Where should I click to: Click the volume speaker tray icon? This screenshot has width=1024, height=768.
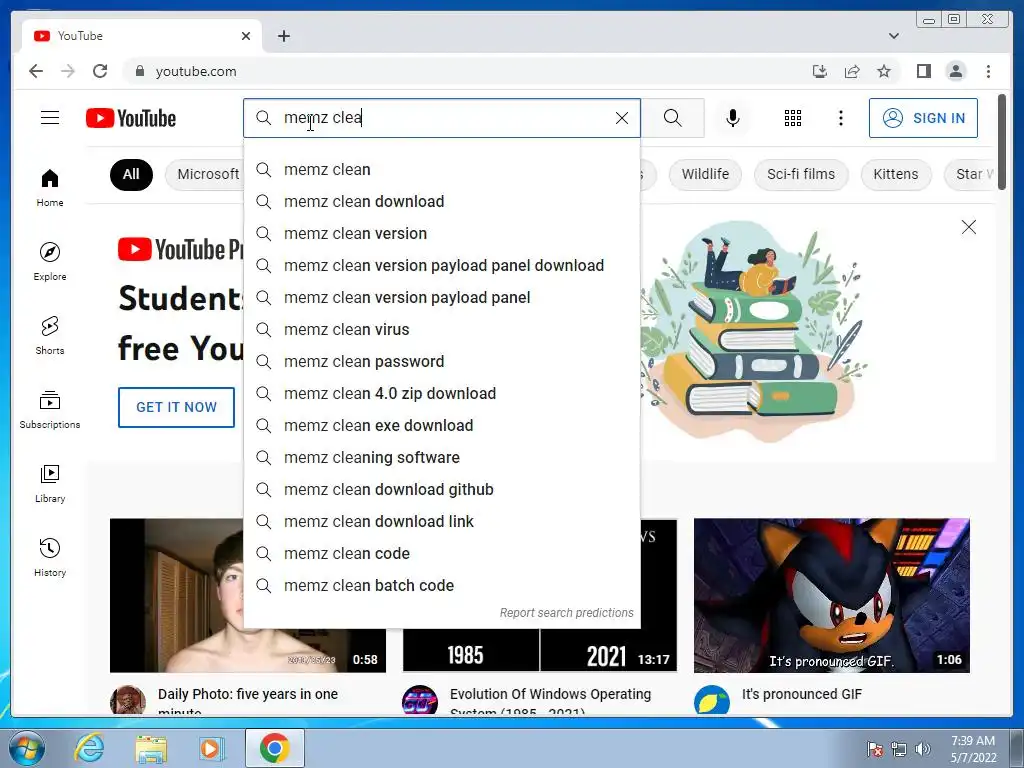click(x=923, y=749)
